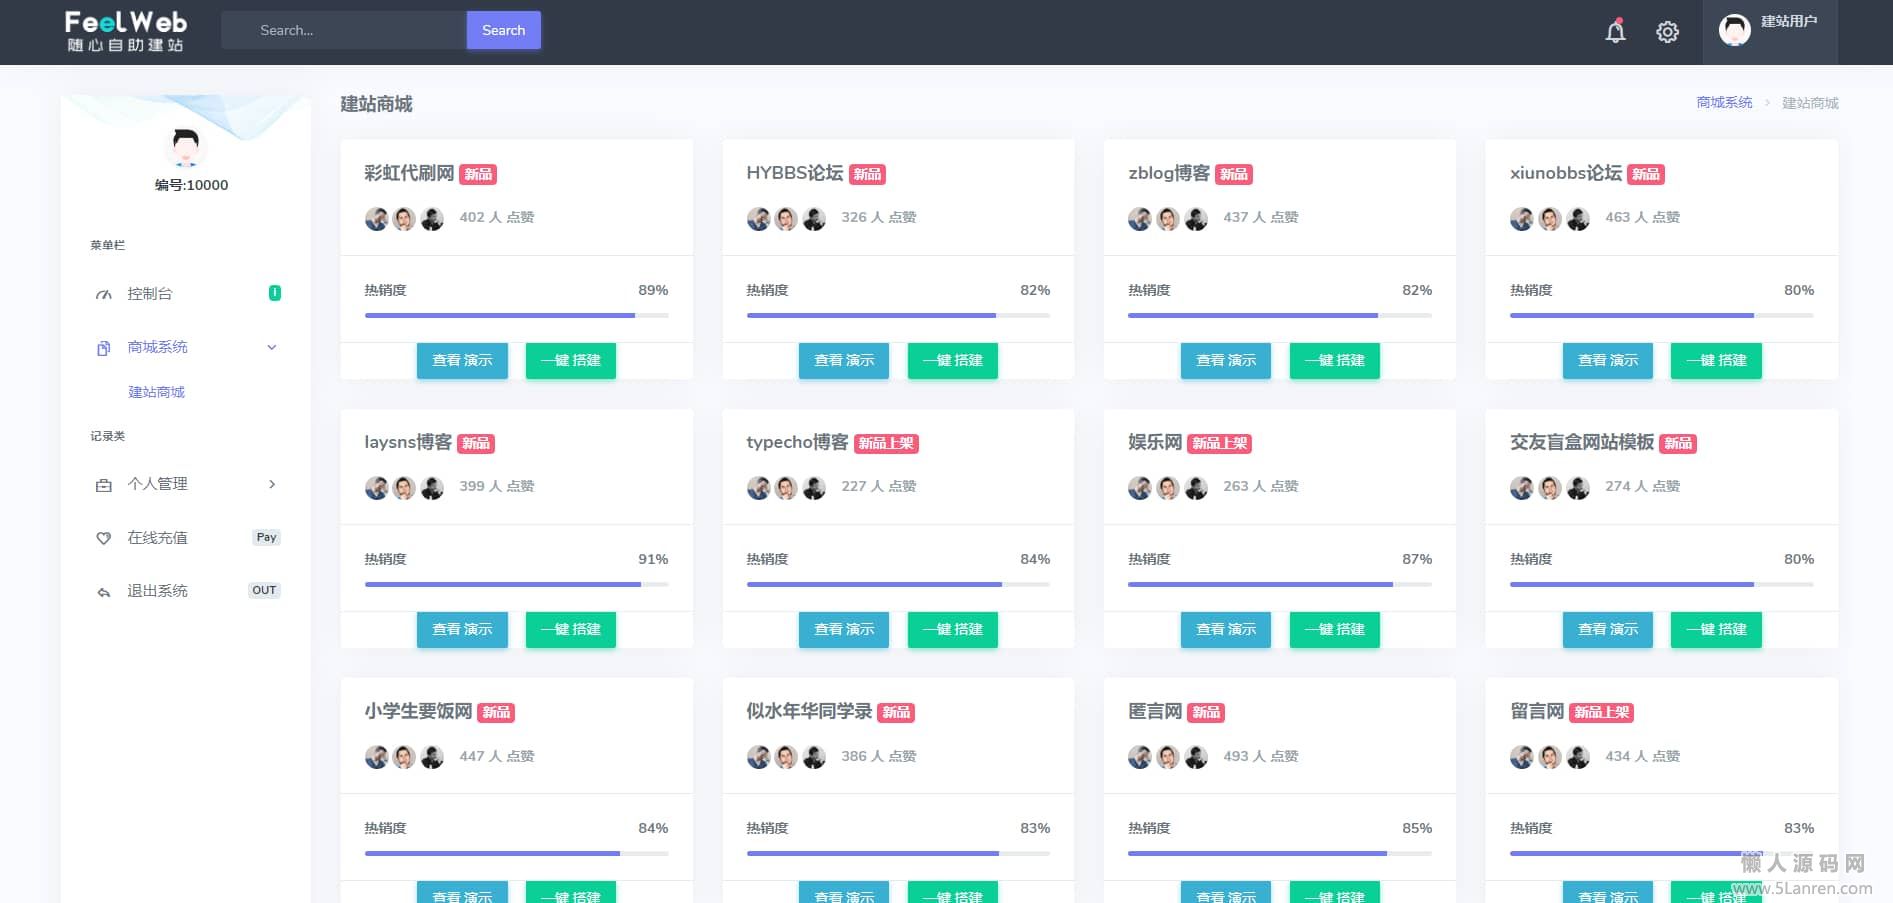
Task: Click the 娱乐网 87% popularity bar
Action: (1280, 584)
